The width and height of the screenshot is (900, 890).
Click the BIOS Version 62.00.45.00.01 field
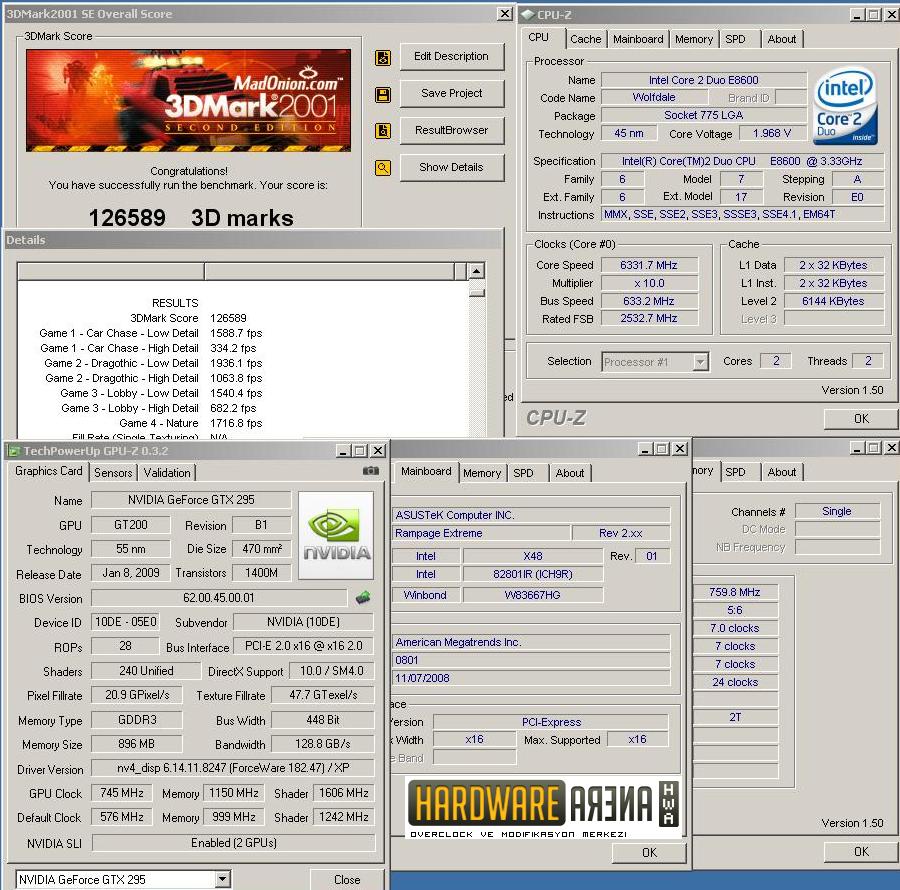tap(219, 597)
